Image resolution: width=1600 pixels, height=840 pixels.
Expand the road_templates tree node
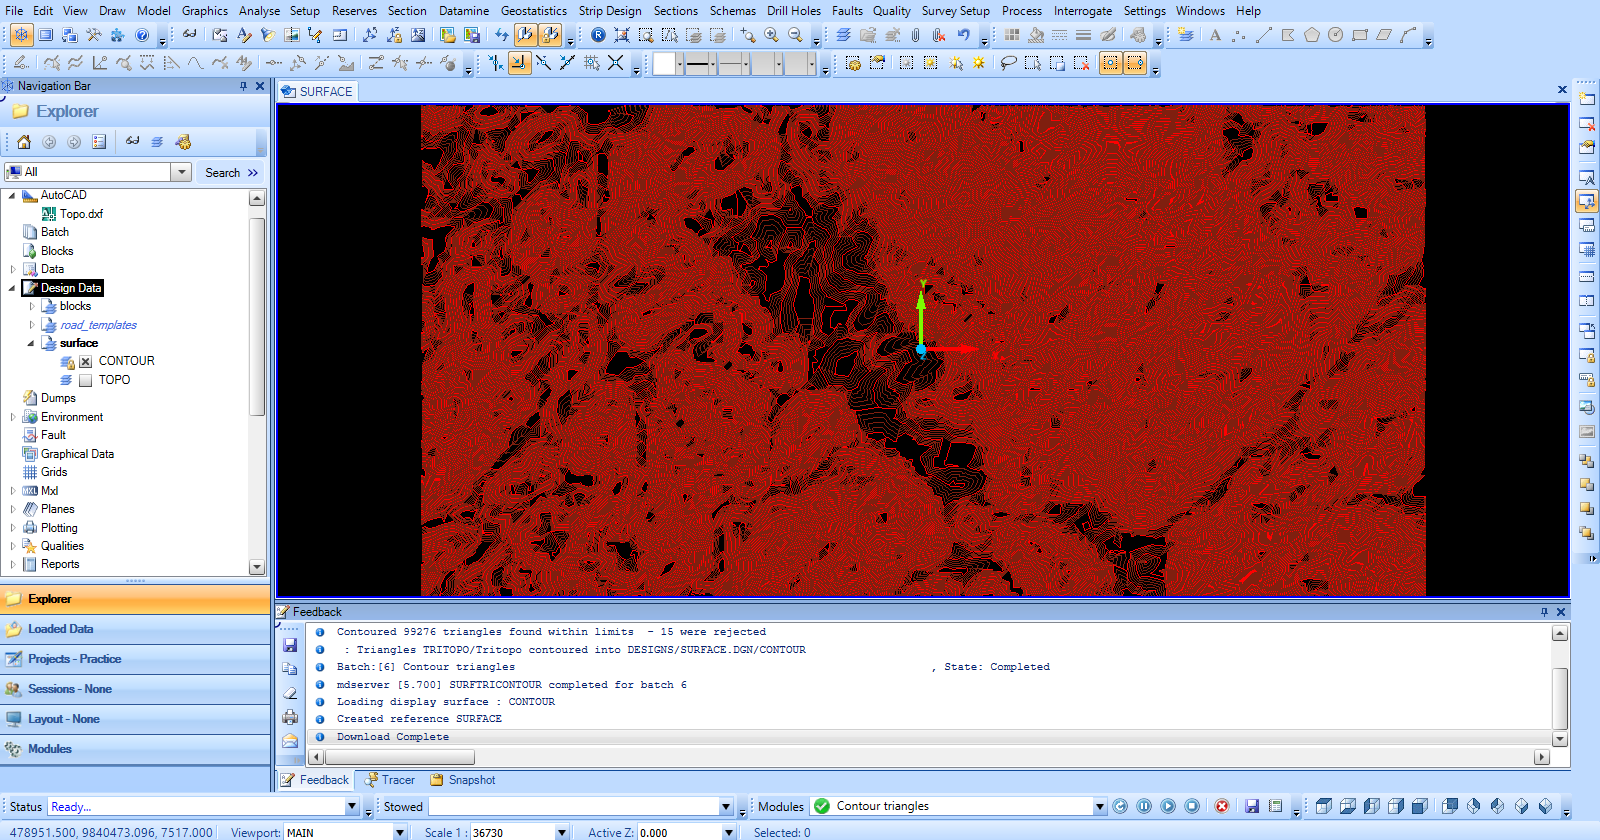coord(32,325)
